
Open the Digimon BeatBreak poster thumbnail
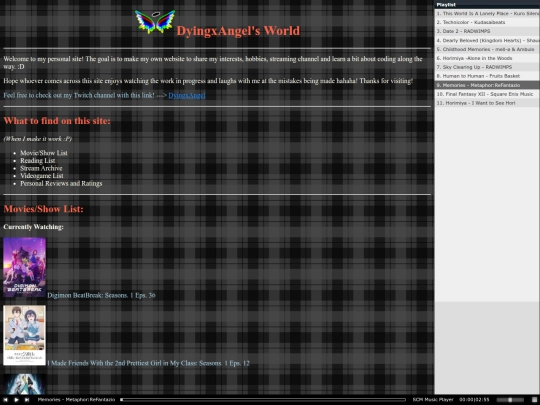pos(24,267)
